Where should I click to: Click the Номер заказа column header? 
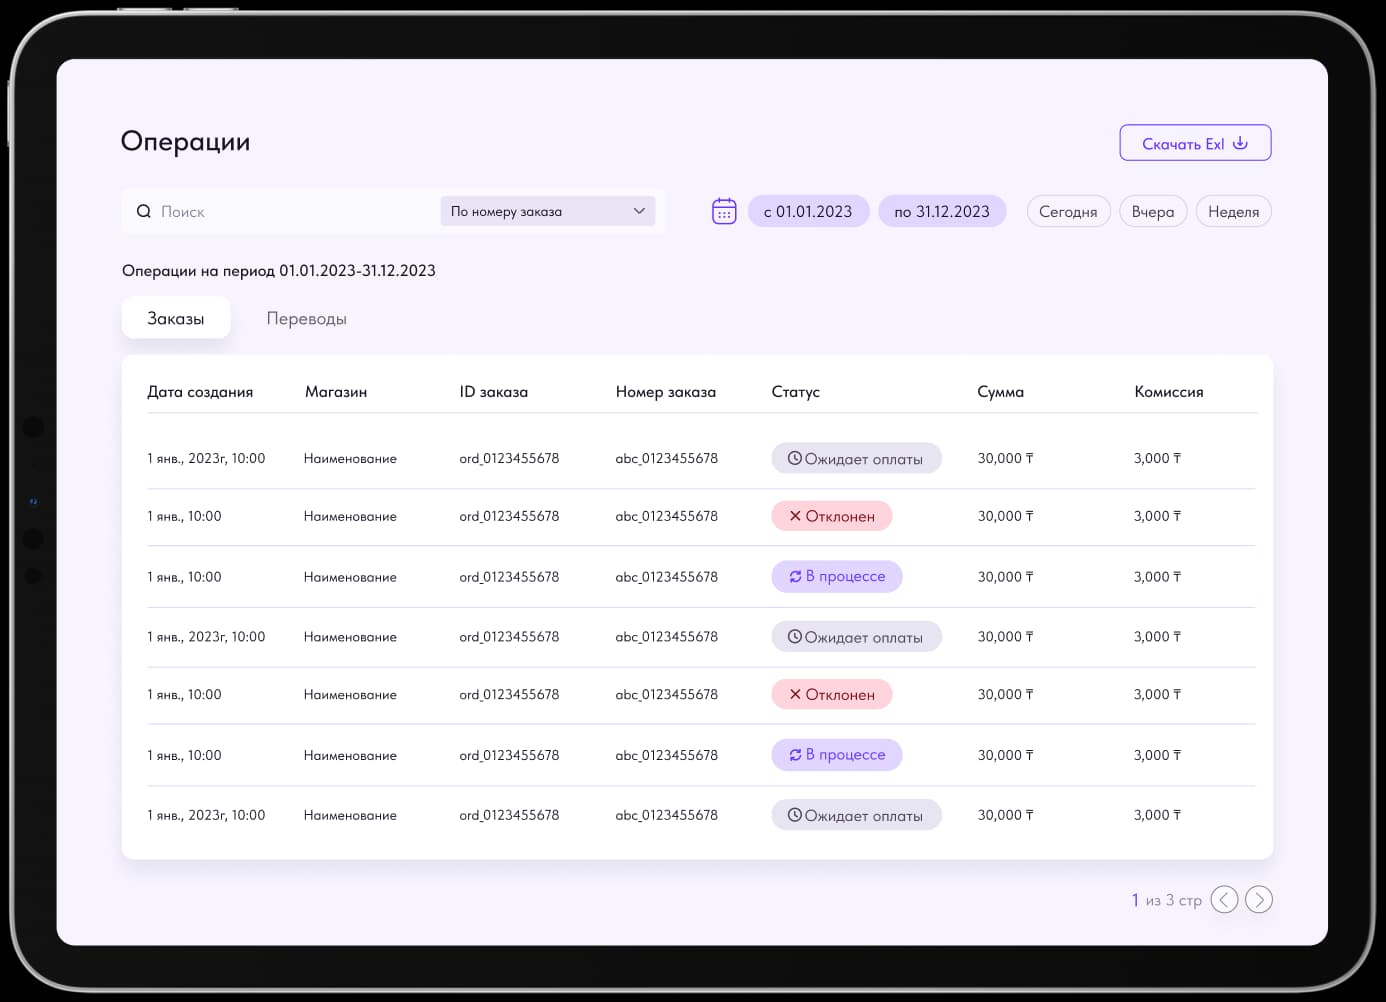pyautogui.click(x=666, y=392)
